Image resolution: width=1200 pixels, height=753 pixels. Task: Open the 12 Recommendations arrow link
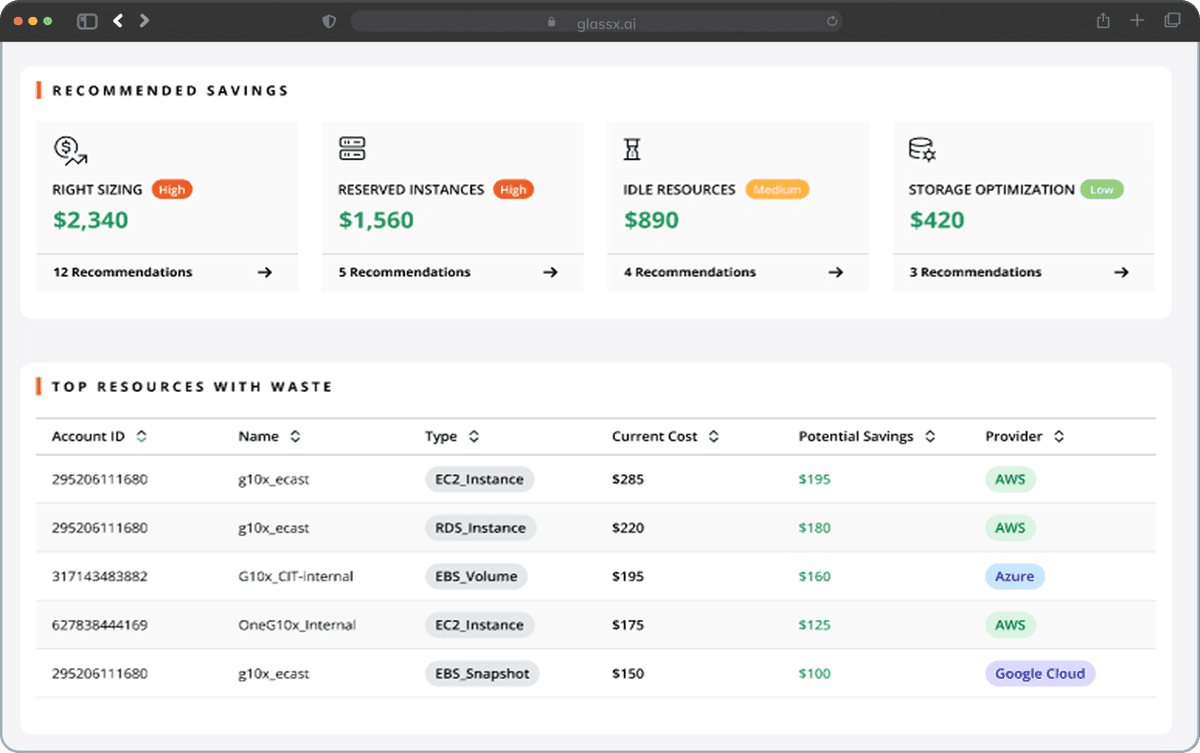pyautogui.click(x=264, y=272)
